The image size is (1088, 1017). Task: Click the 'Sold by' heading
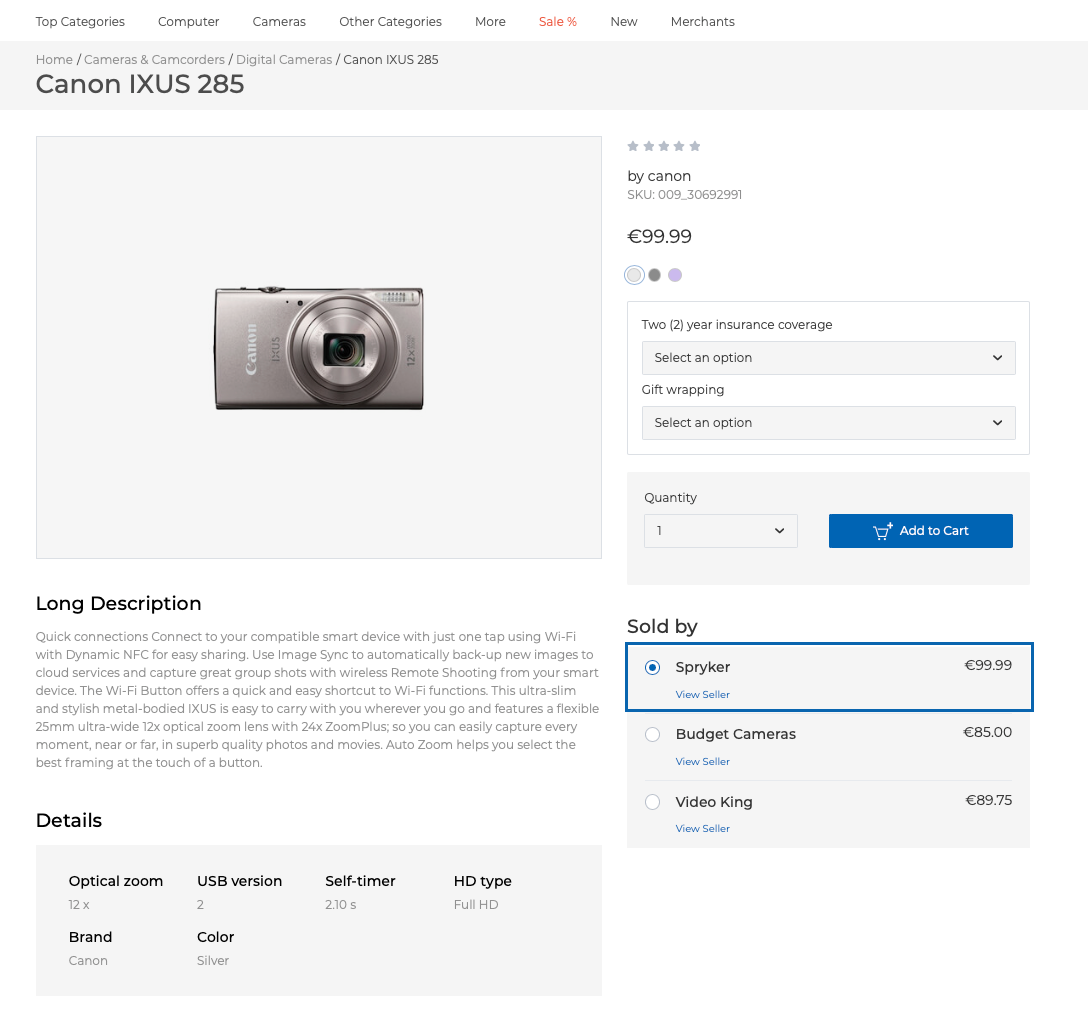coord(662,626)
